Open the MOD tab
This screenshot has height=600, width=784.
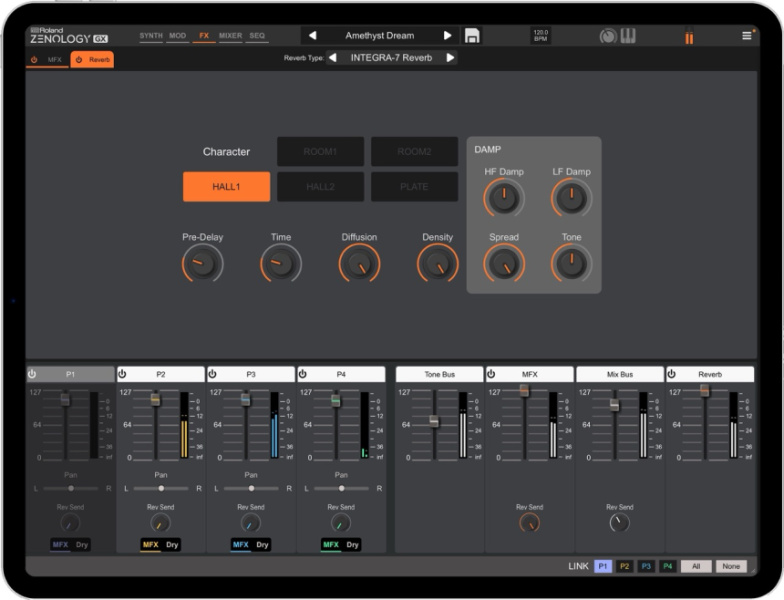pyautogui.click(x=178, y=36)
